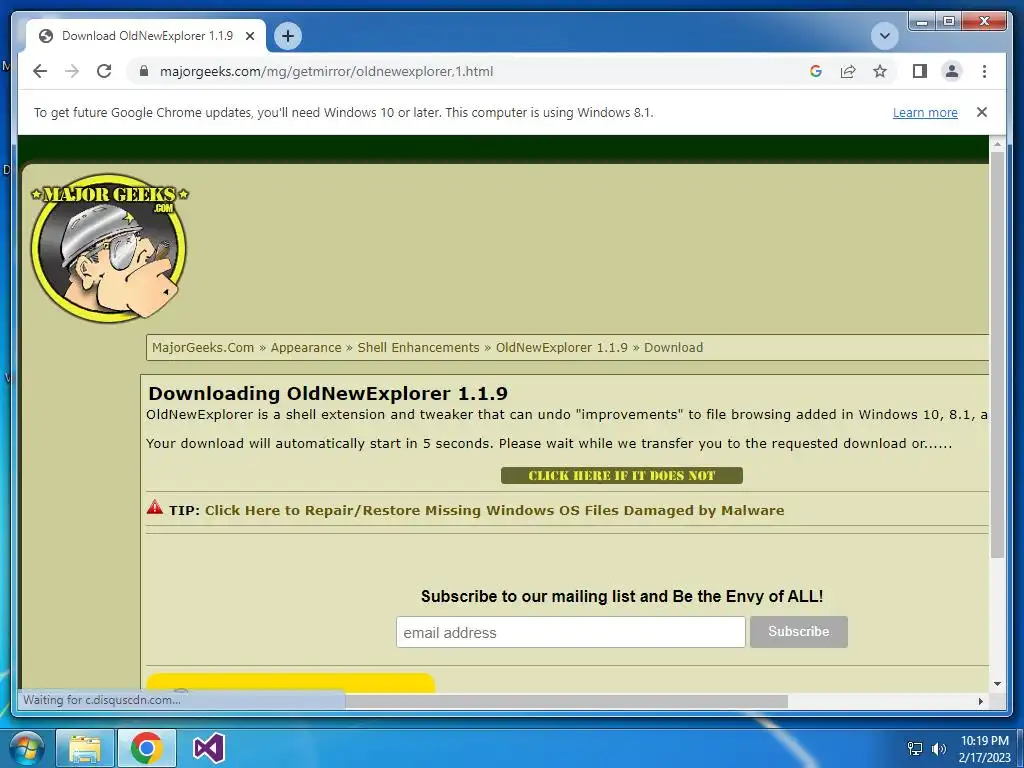Go back to the previous page
The image size is (1024, 768).
click(x=40, y=71)
